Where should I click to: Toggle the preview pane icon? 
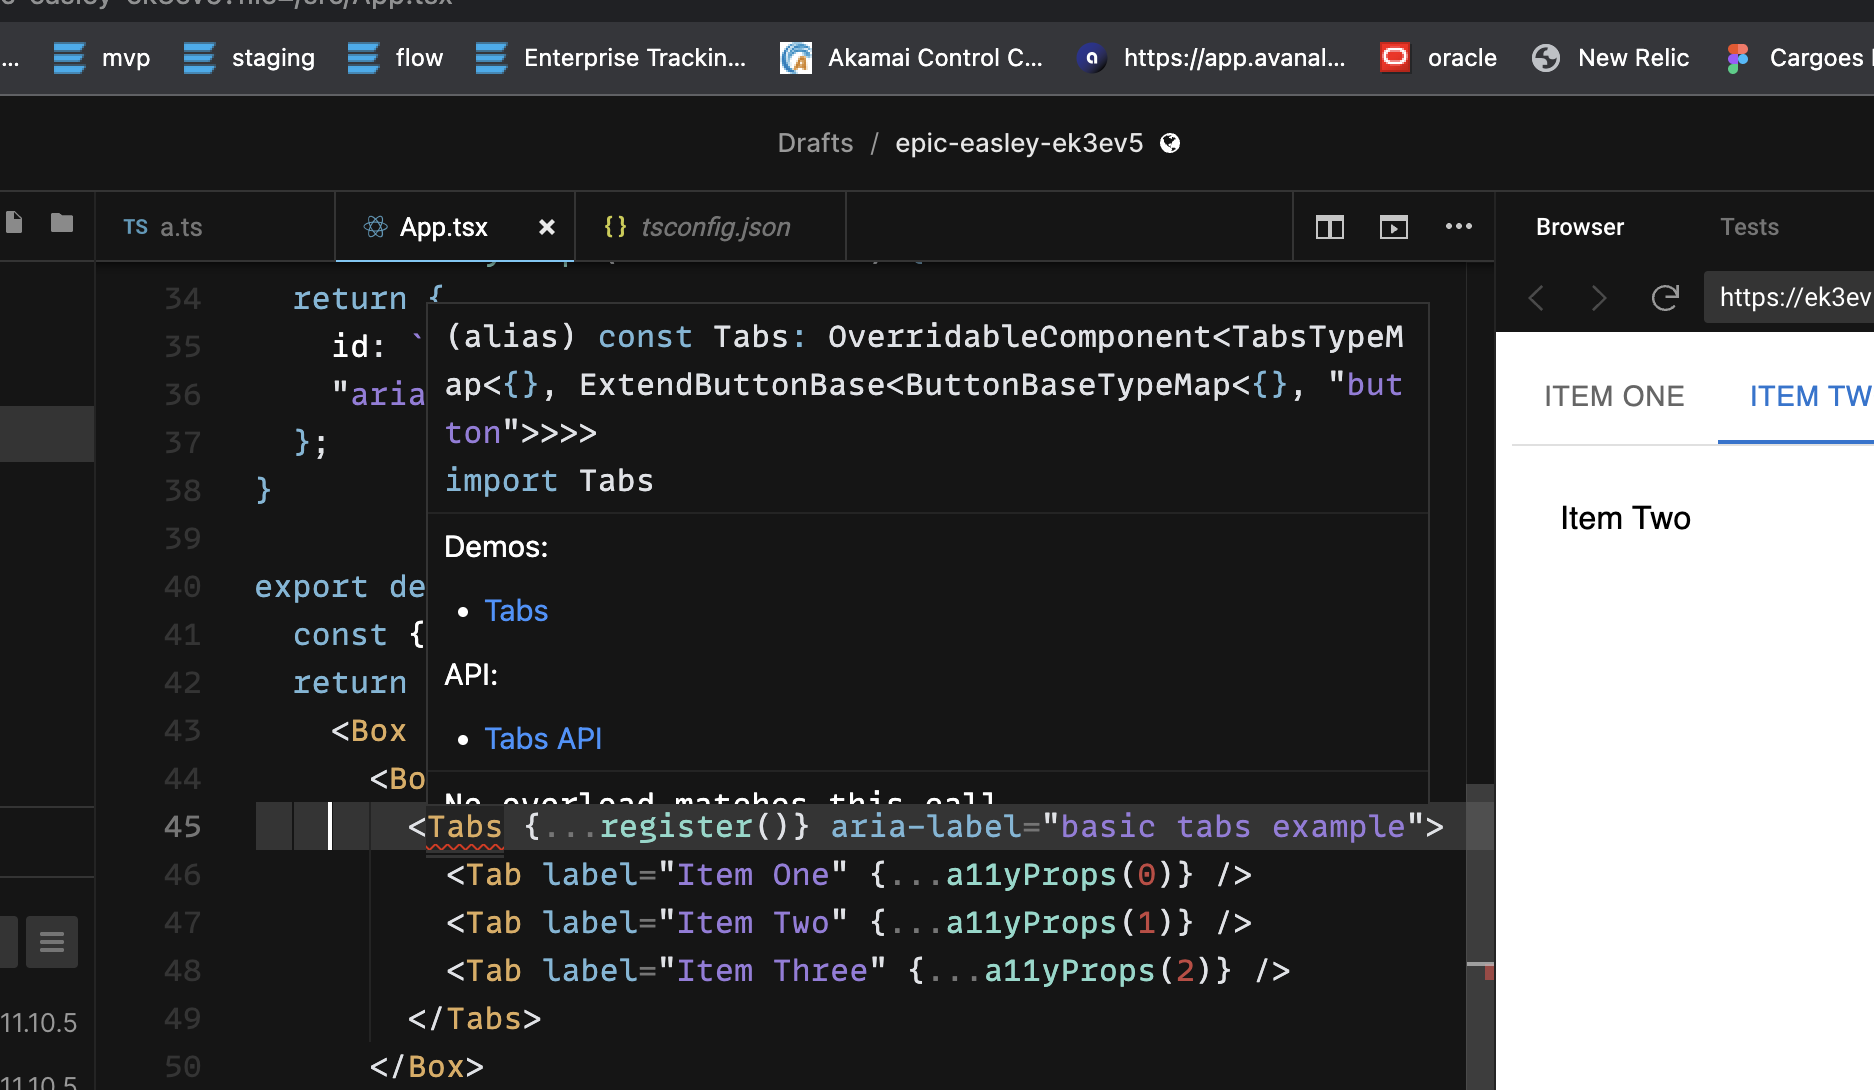1394,227
